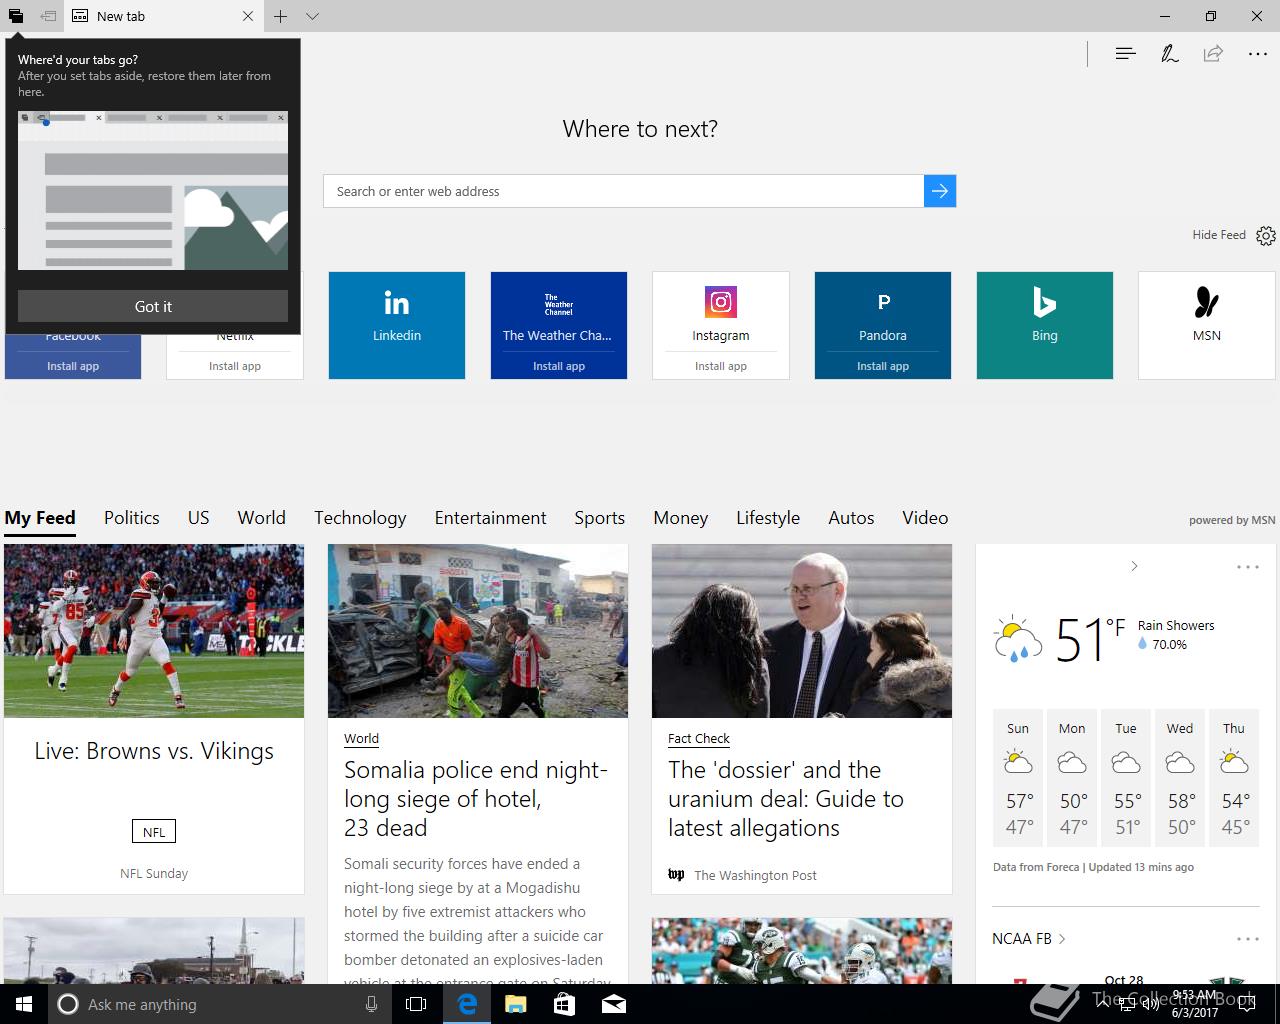Click the World category label
Image resolution: width=1280 pixels, height=1024 pixels.
361,739
